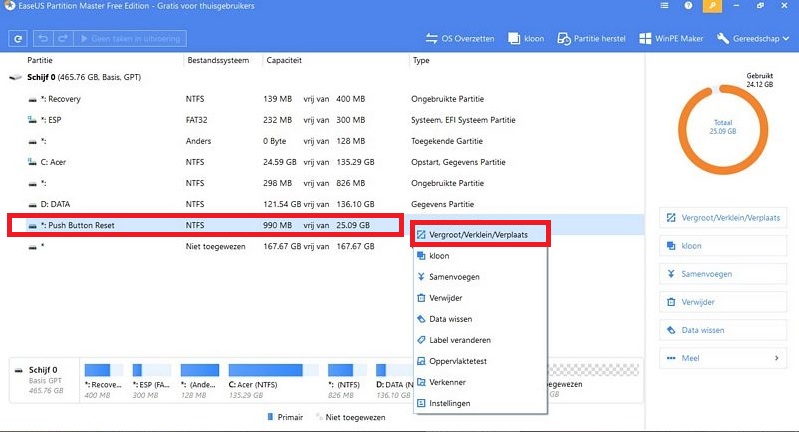Select the C: Acer partition row
Screen dimensions: 799x432
point(324,162)
